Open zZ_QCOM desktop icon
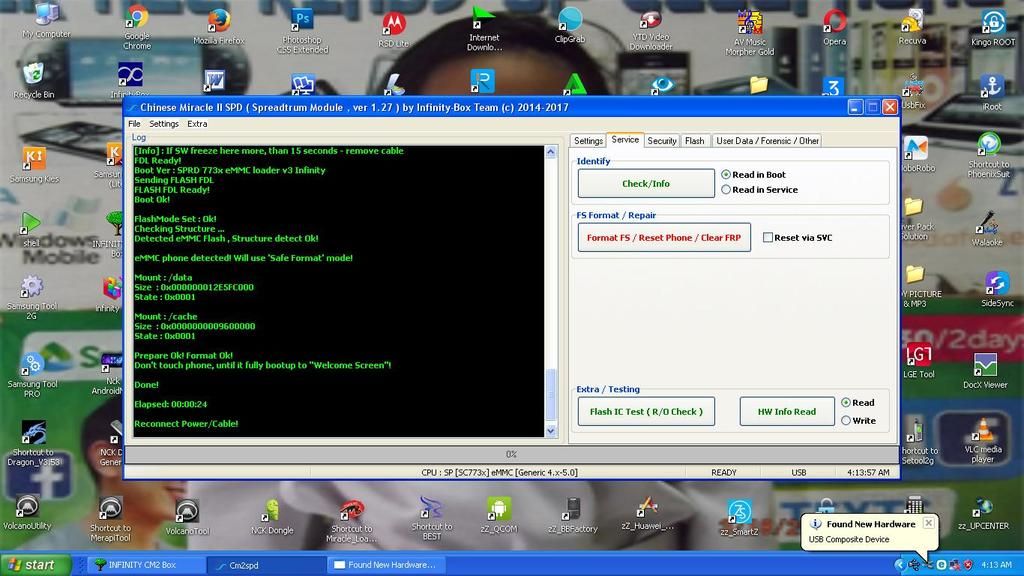The image size is (1024, 576). click(x=498, y=515)
